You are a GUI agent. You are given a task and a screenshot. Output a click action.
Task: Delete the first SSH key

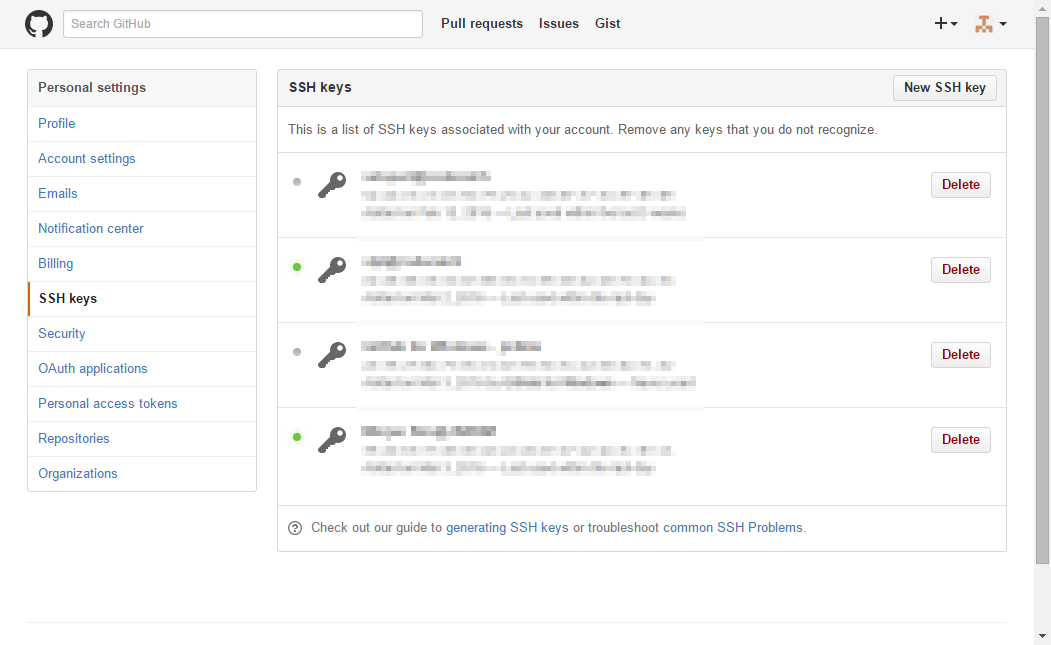point(960,184)
